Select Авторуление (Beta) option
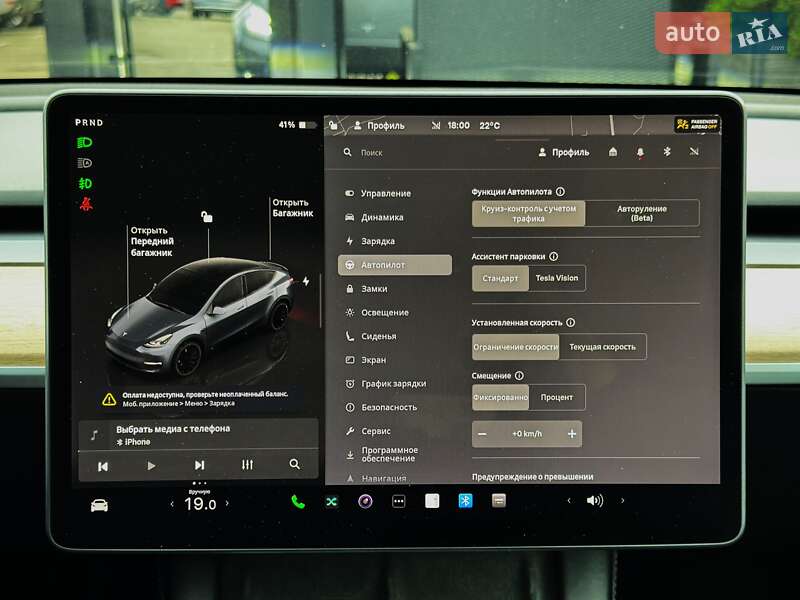800x600 pixels. (x=642, y=213)
